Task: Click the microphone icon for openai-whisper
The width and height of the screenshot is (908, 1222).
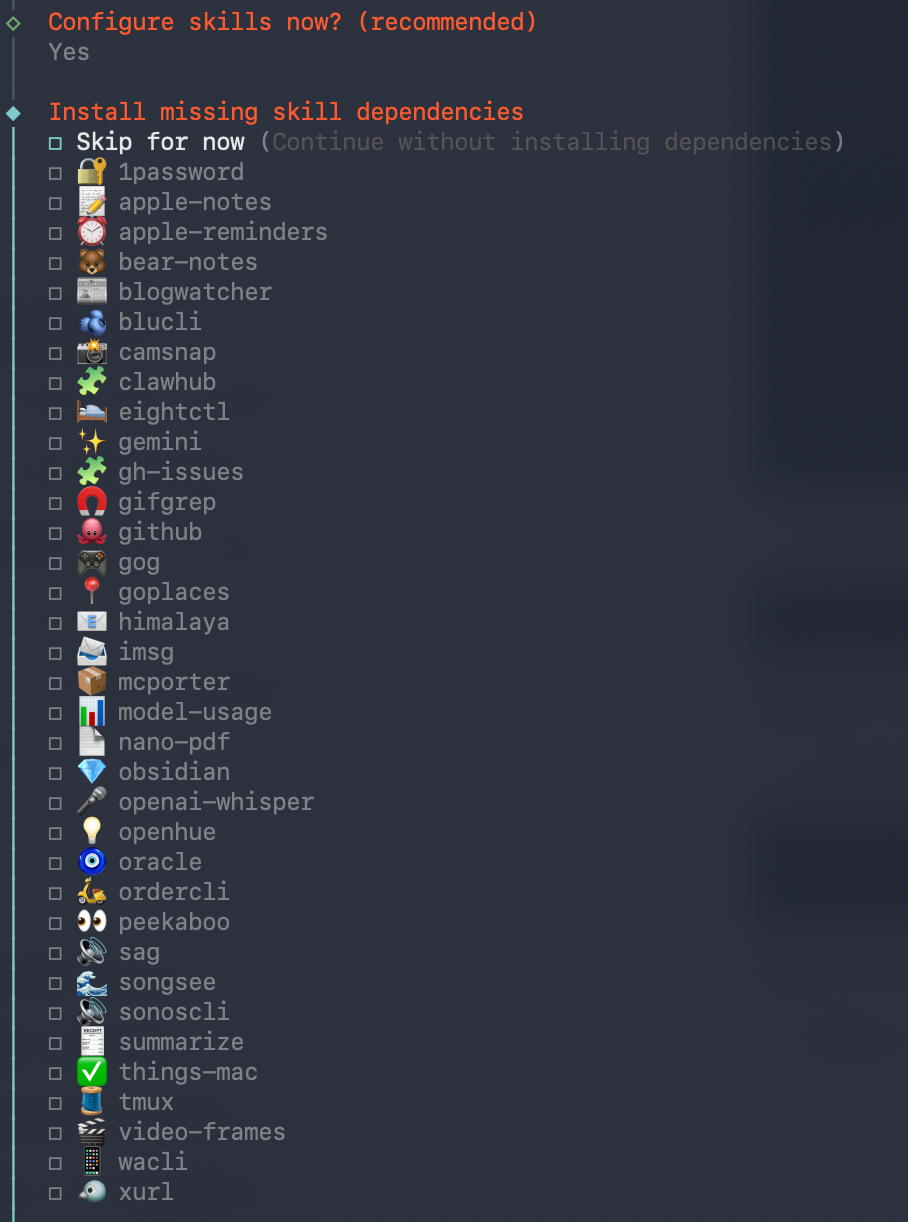Action: pyautogui.click(x=92, y=802)
